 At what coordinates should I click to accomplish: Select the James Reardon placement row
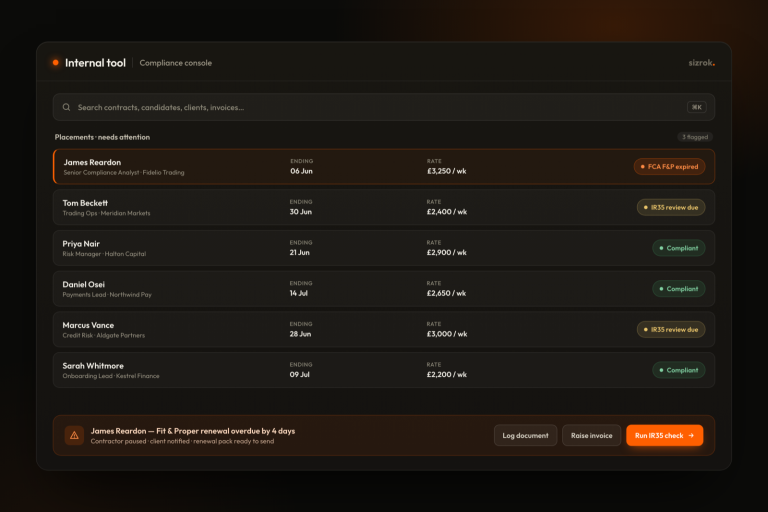pyautogui.click(x=384, y=167)
